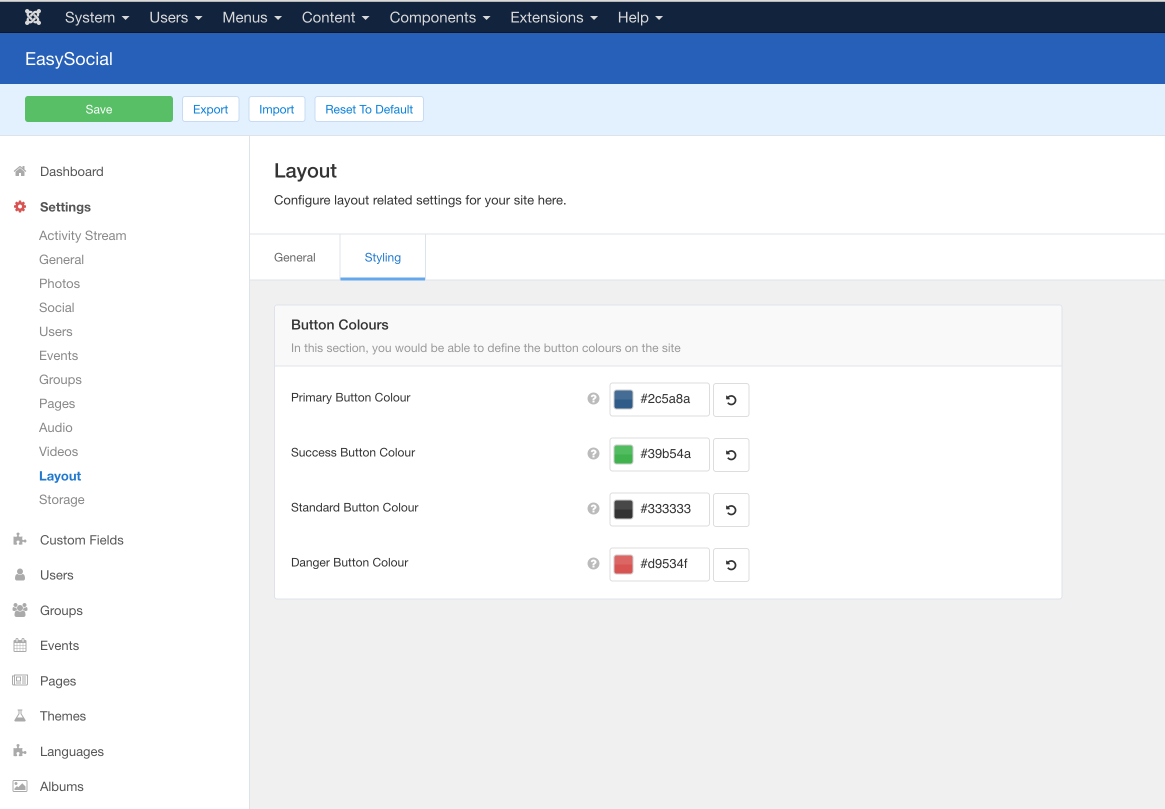The height and width of the screenshot is (809, 1165).
Task: Pick the green Success Button colour swatch
Action: tap(623, 454)
